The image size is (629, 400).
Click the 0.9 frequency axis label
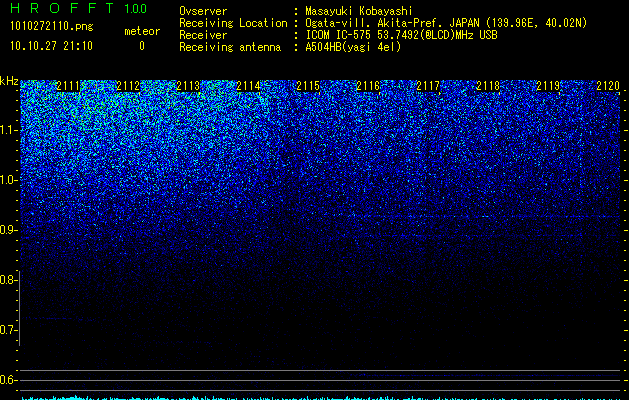point(8,230)
